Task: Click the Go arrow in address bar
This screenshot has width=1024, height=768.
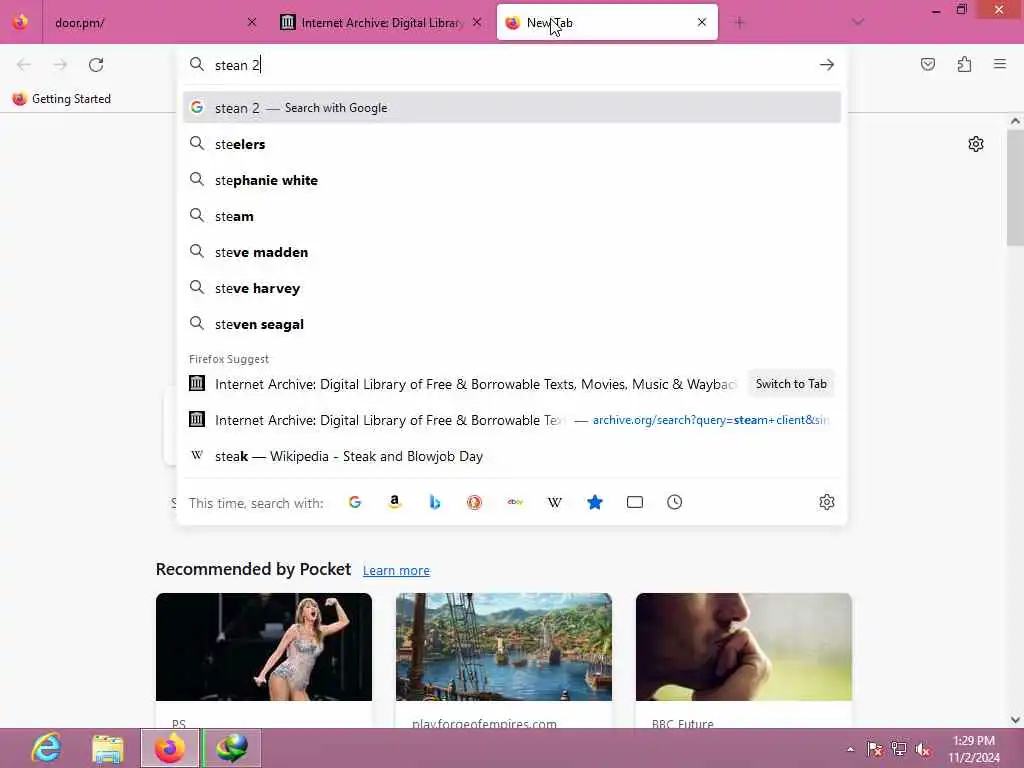Action: (x=827, y=65)
